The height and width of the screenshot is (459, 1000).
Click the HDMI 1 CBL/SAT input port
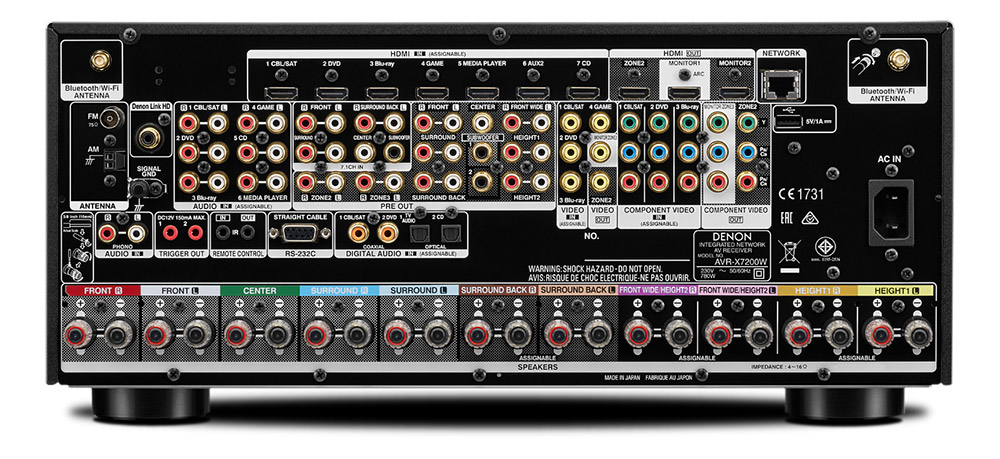tap(281, 93)
